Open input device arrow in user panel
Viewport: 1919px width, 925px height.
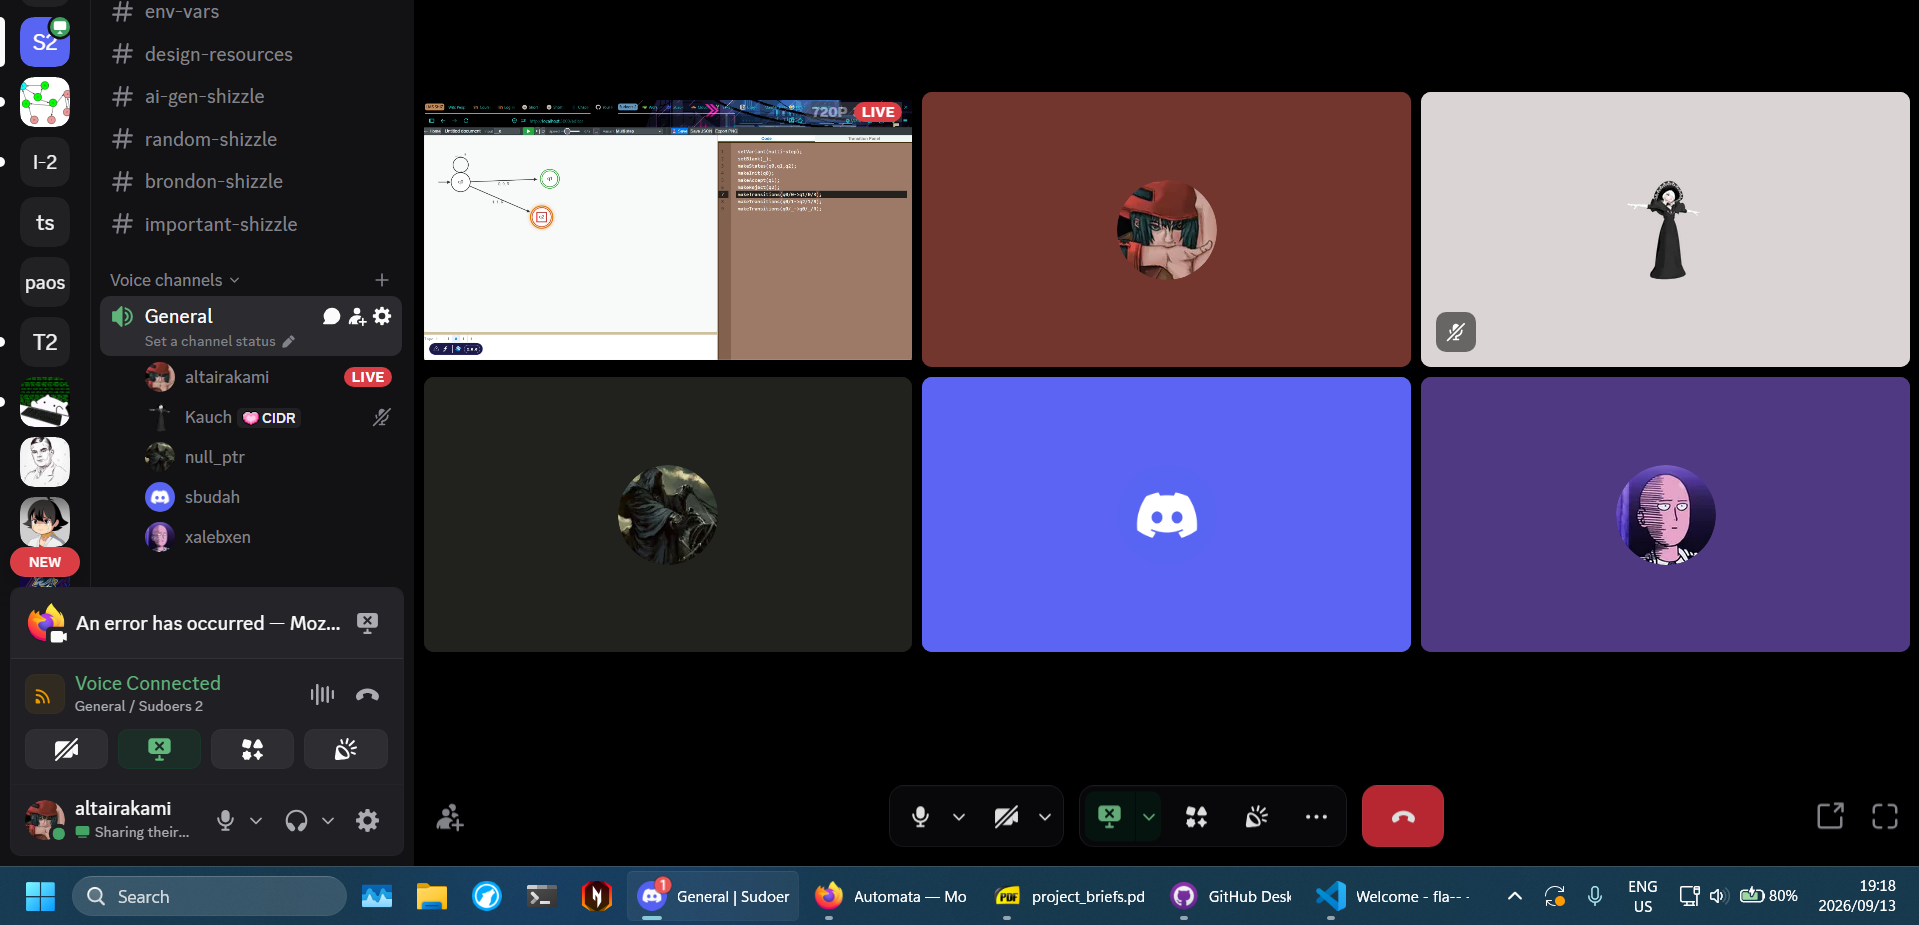(x=256, y=820)
